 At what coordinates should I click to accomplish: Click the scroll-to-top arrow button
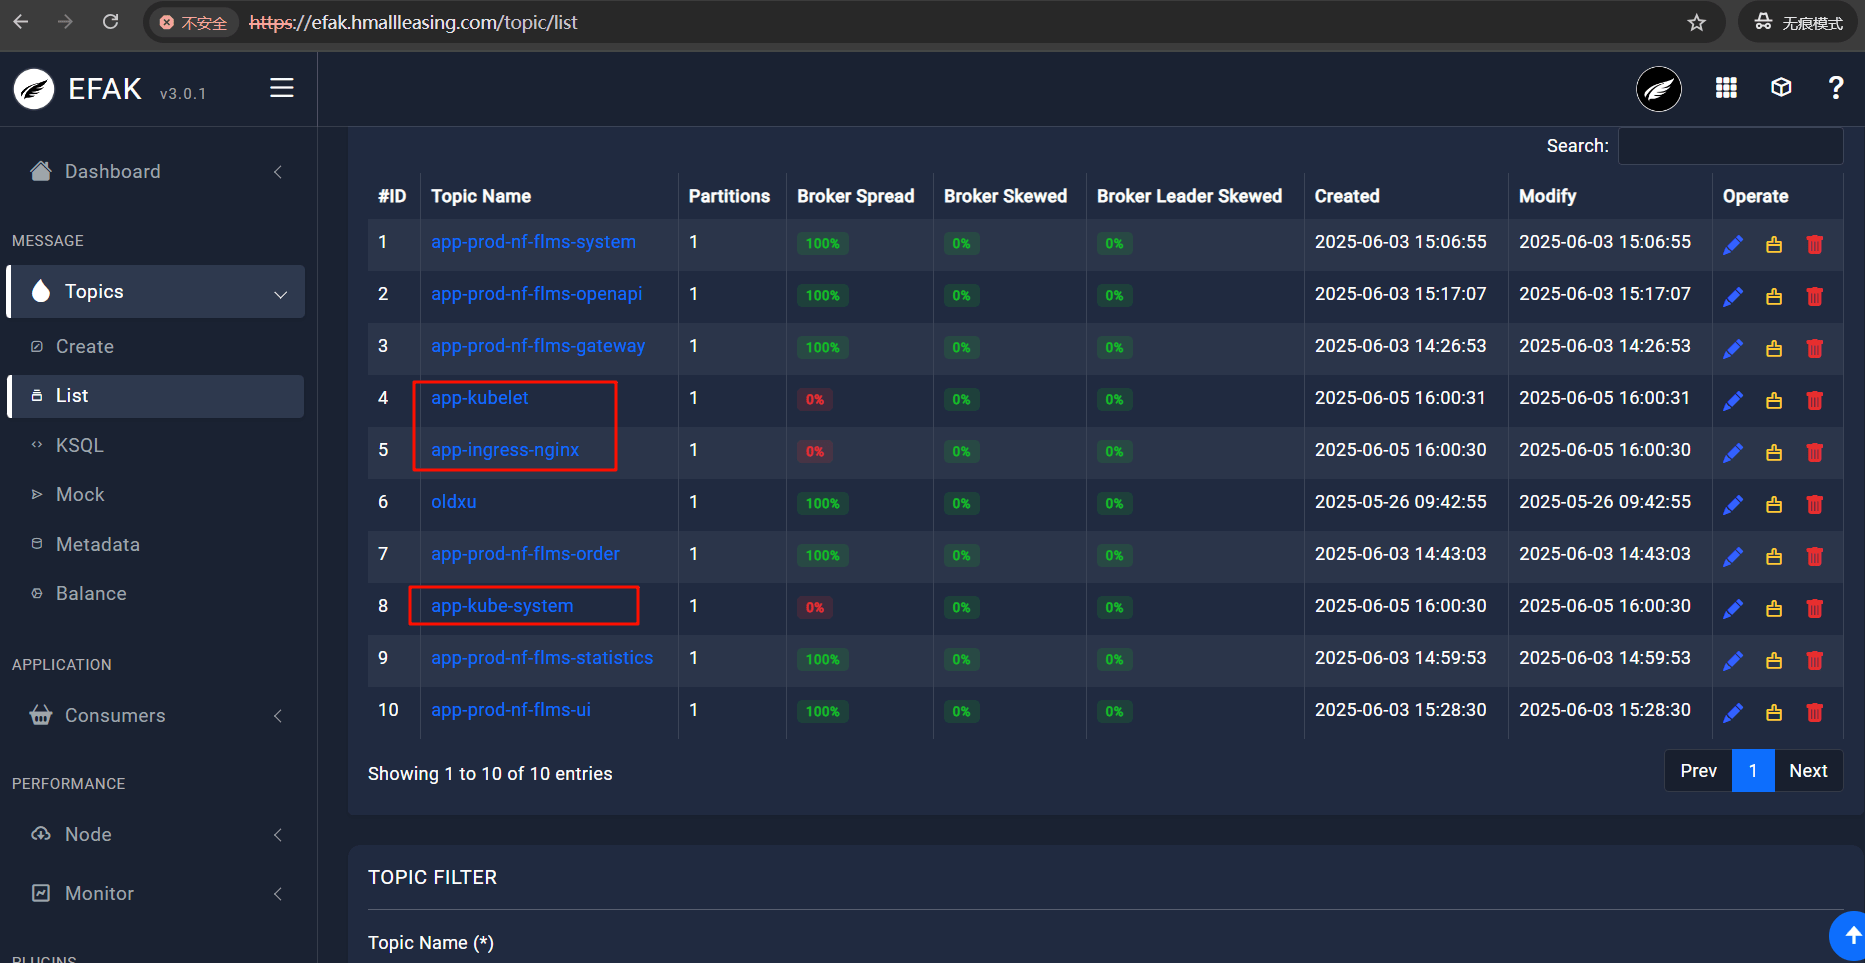(x=1849, y=935)
